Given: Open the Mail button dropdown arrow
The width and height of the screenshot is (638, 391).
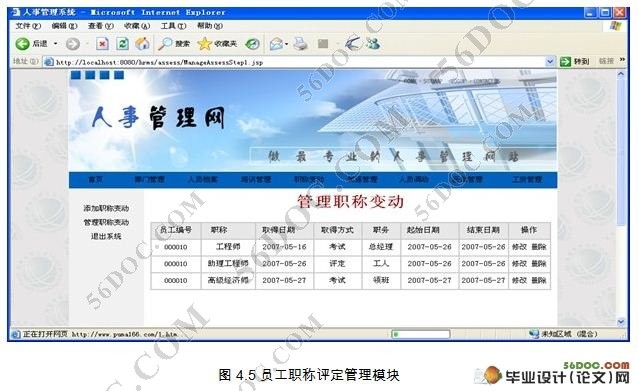Looking at the screenshot, I should (x=286, y=44).
